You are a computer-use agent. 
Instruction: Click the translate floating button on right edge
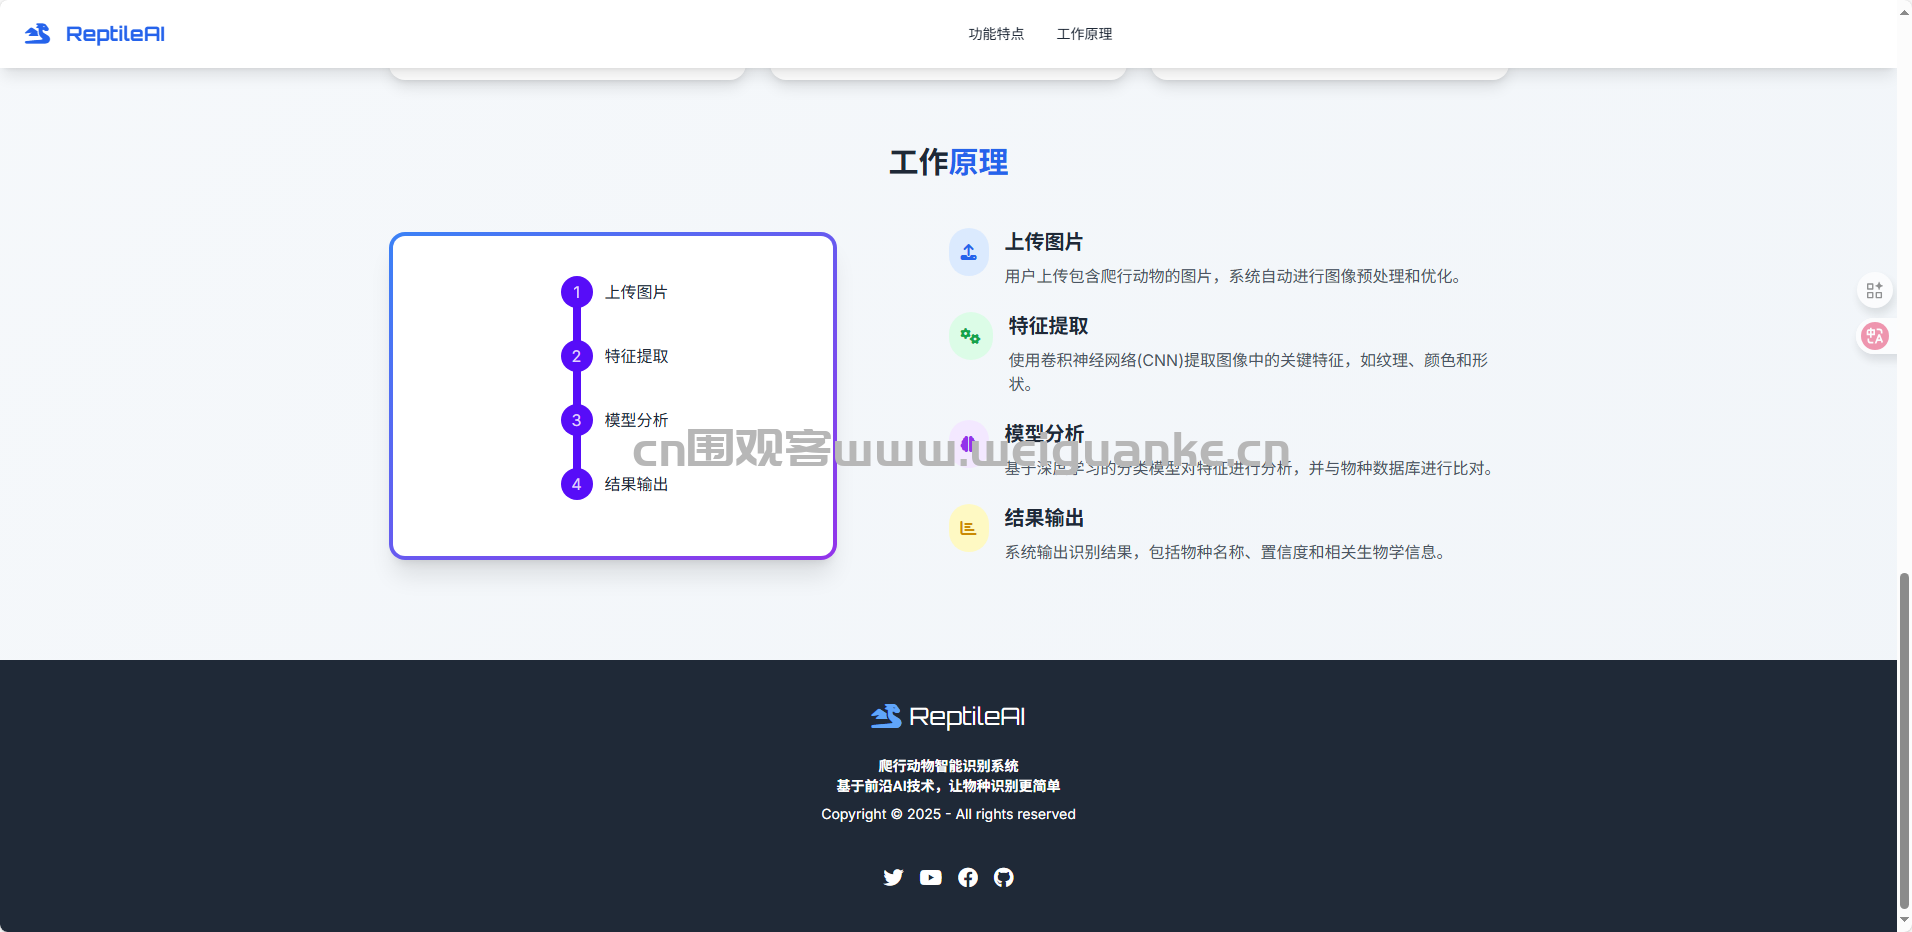click(x=1874, y=336)
